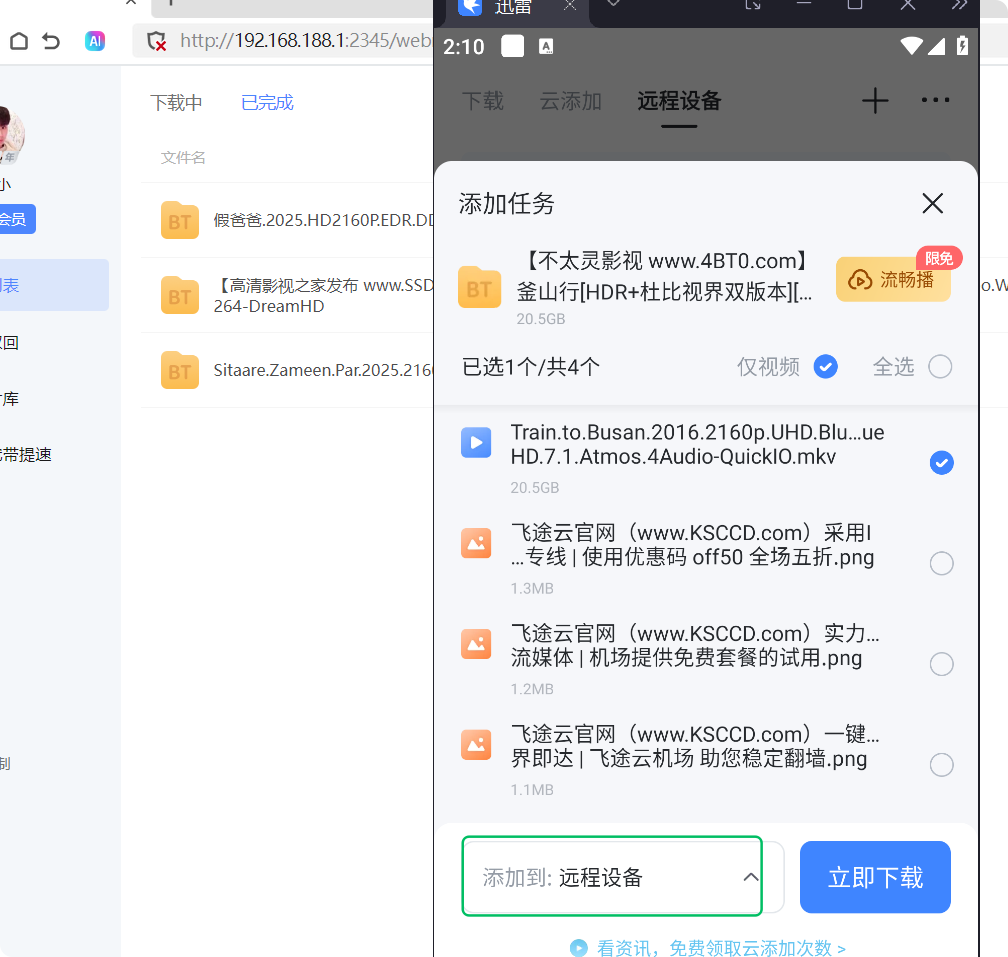Close the 添加任务 dialog
The image size is (1008, 957).
pyautogui.click(x=933, y=204)
